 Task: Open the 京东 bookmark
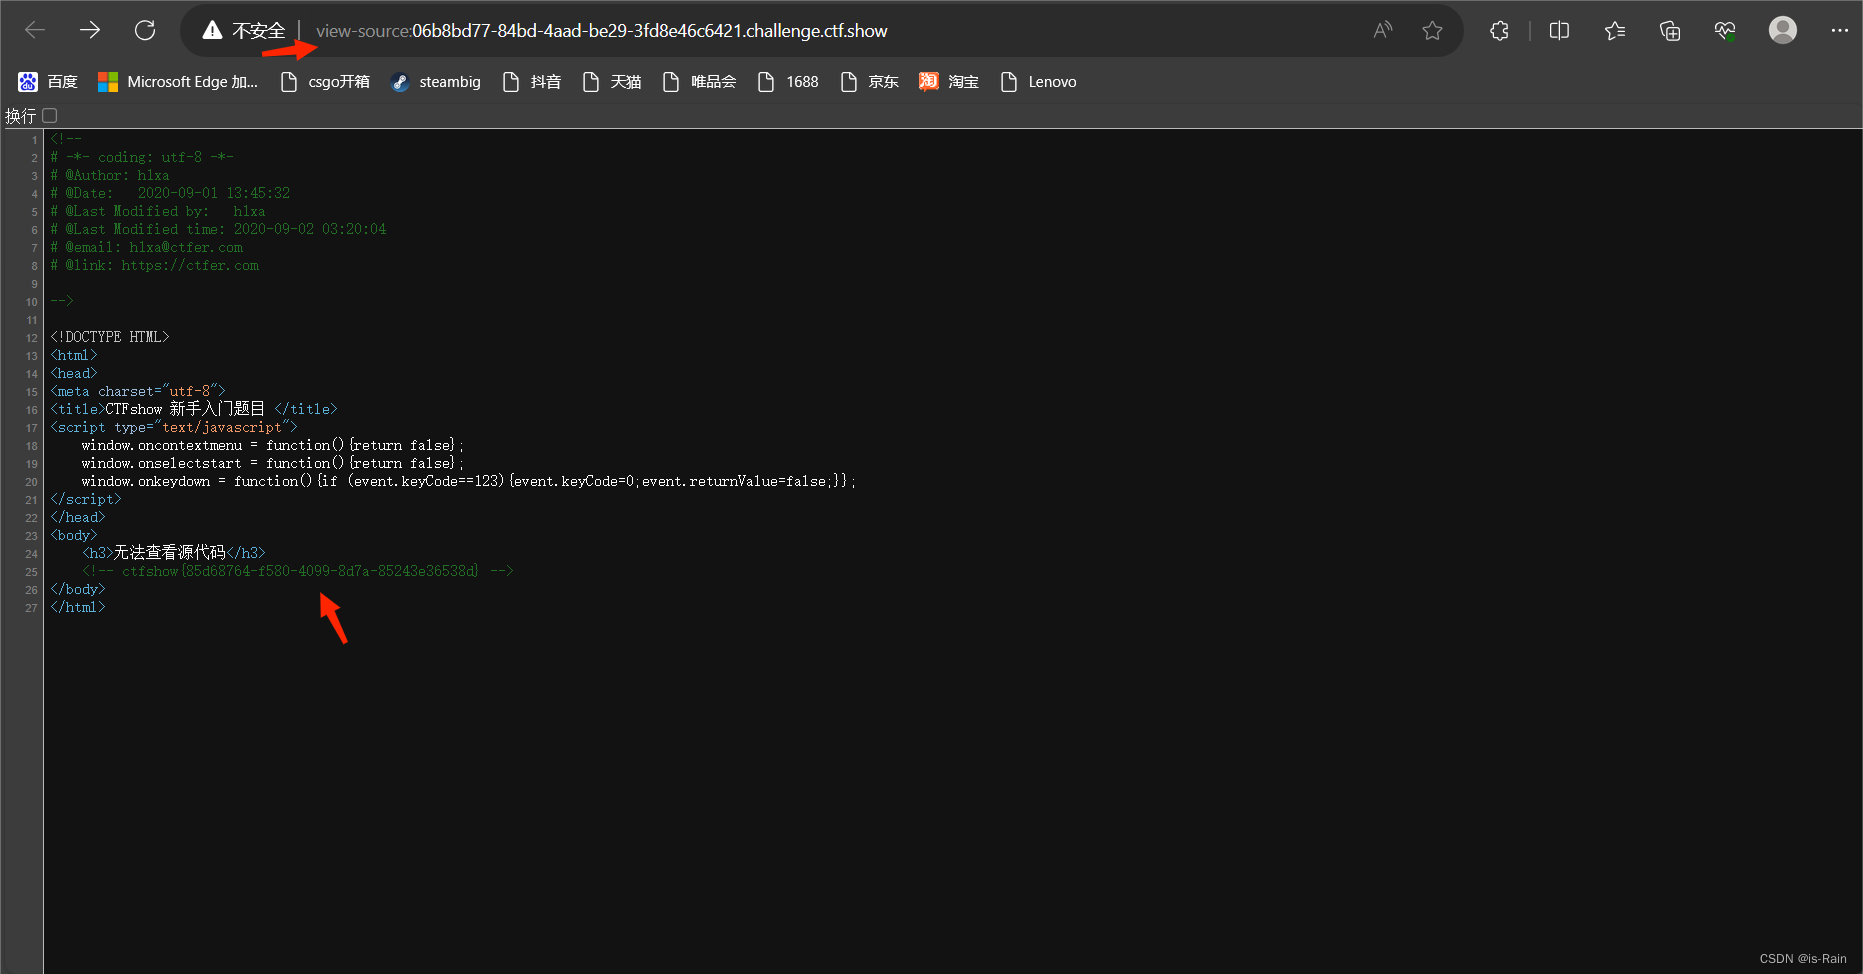coord(869,81)
